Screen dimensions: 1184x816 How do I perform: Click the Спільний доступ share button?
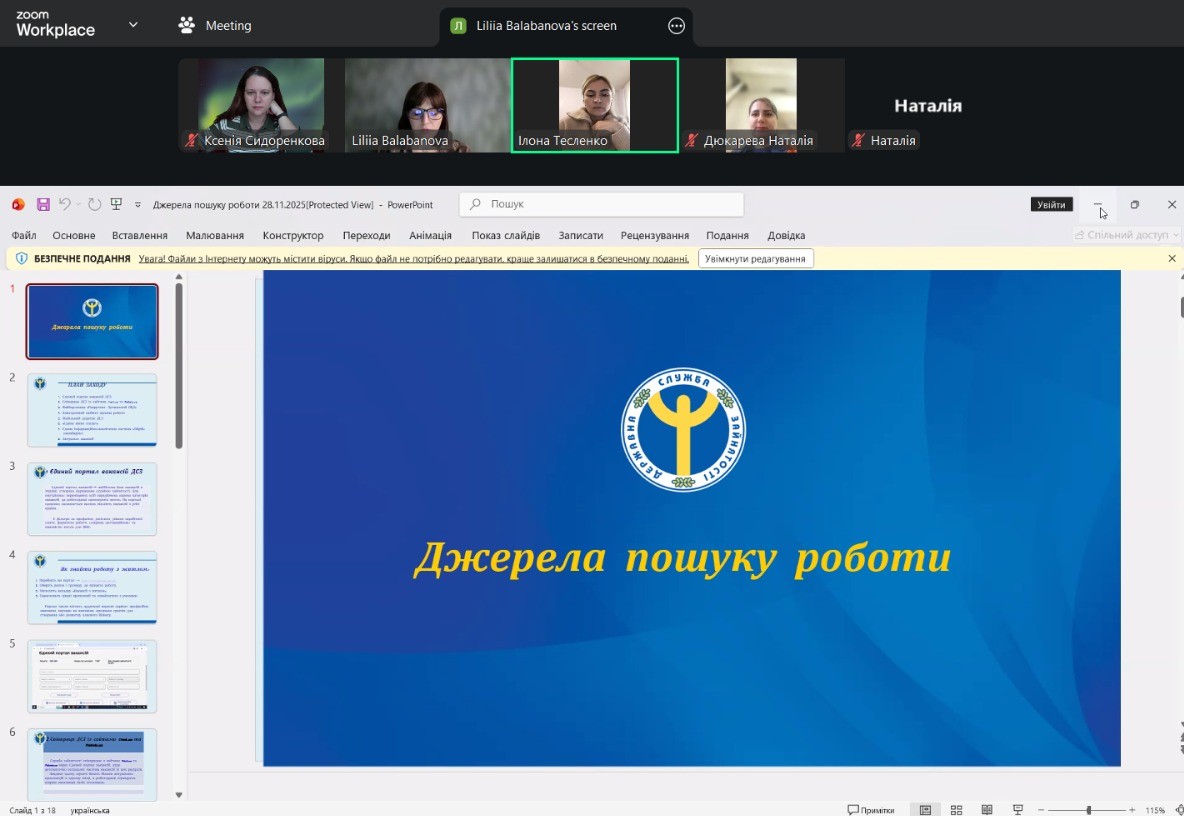[x=1126, y=235]
